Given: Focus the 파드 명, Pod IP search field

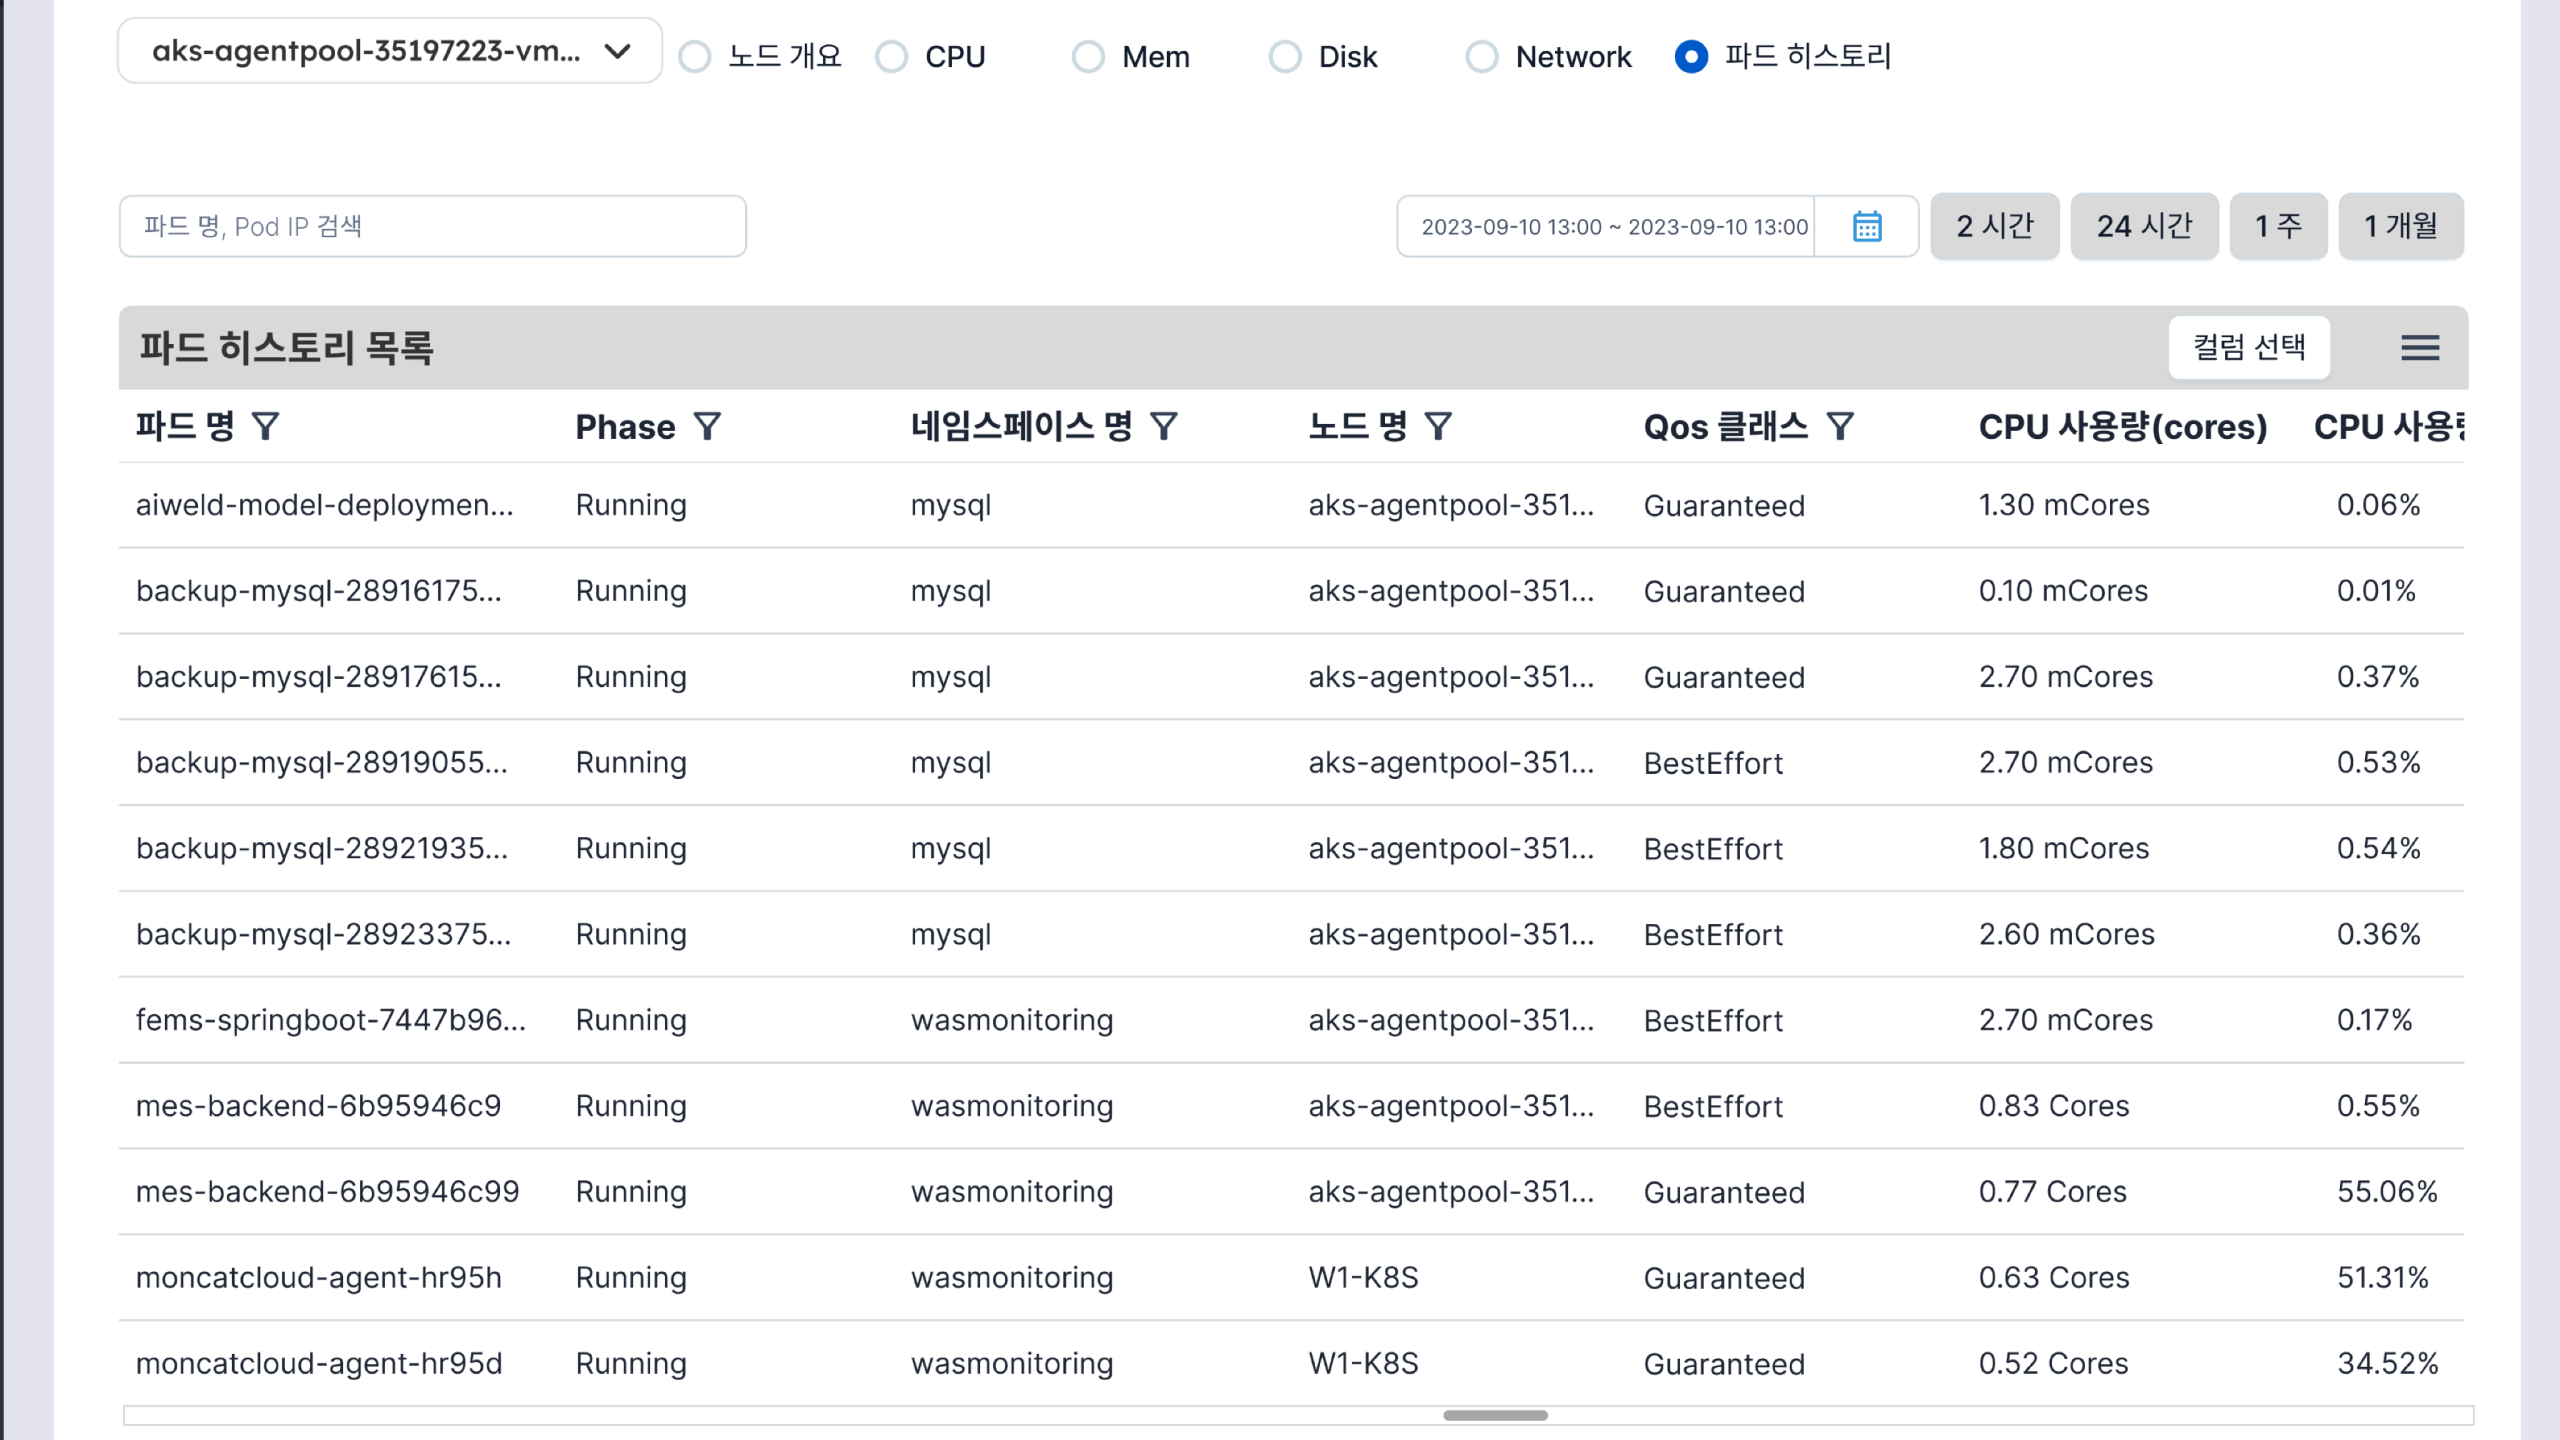Looking at the screenshot, I should 432,226.
